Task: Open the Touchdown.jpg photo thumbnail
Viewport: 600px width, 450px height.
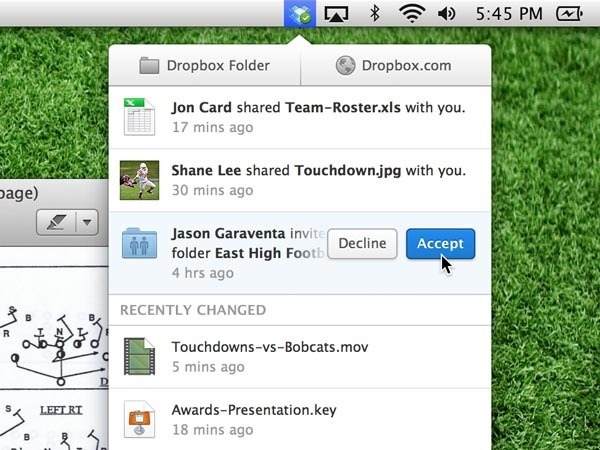Action: tap(139, 180)
